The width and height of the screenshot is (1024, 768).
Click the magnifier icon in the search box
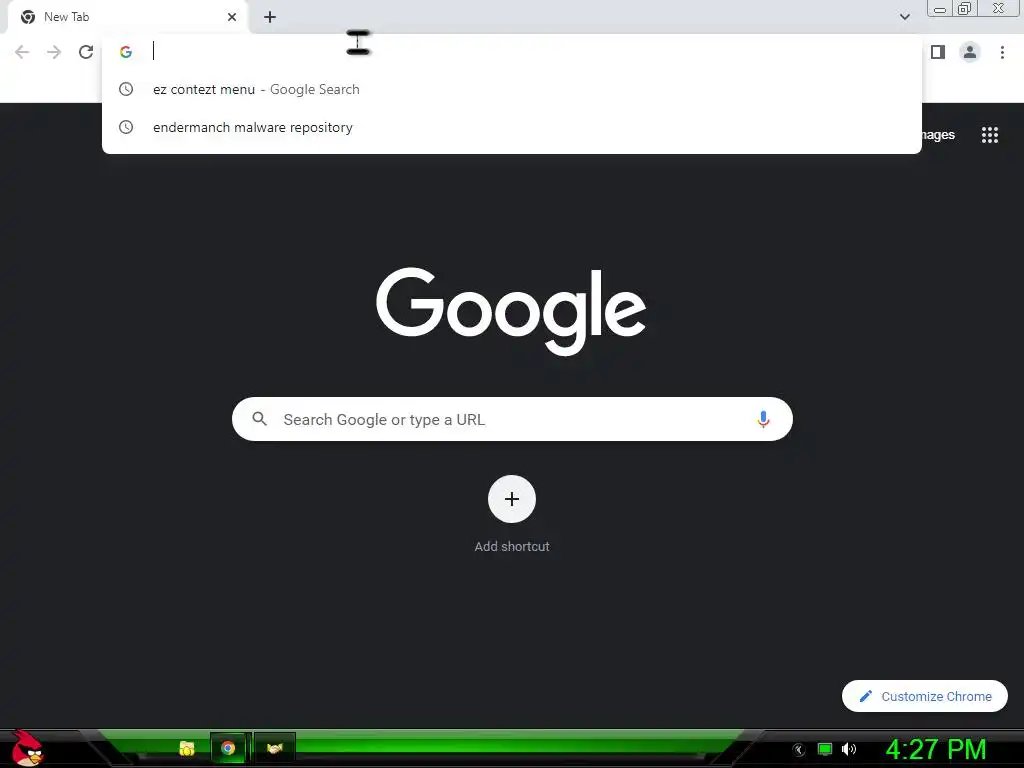(259, 419)
